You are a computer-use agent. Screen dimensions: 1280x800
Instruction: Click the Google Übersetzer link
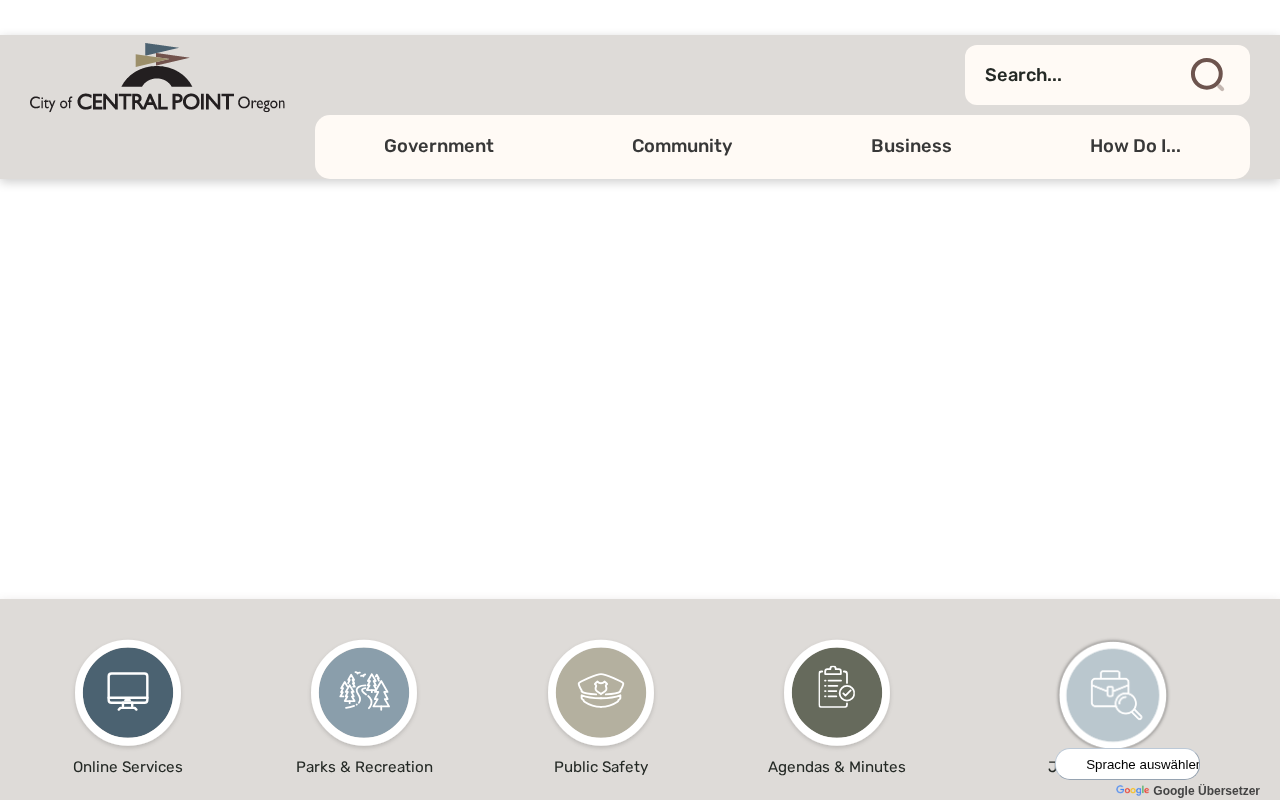pos(1188,791)
